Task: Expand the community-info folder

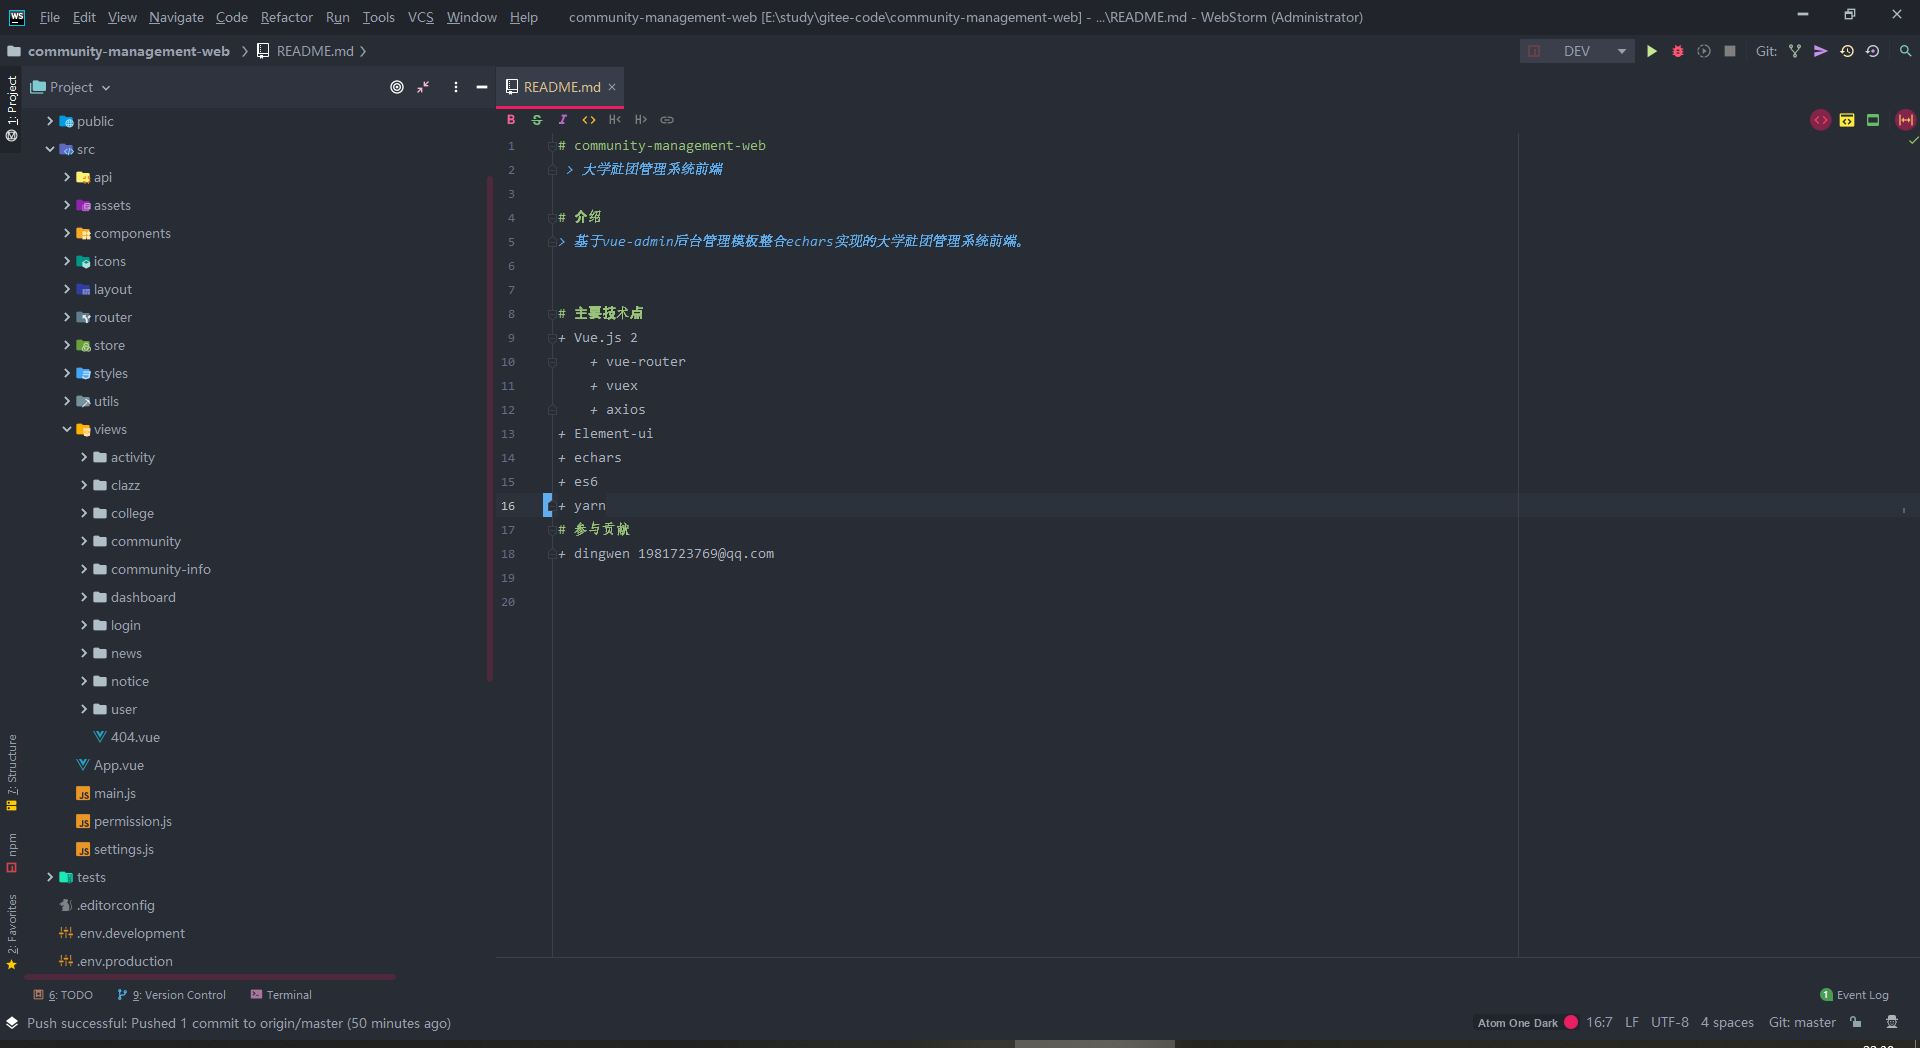Action: pos(84,569)
